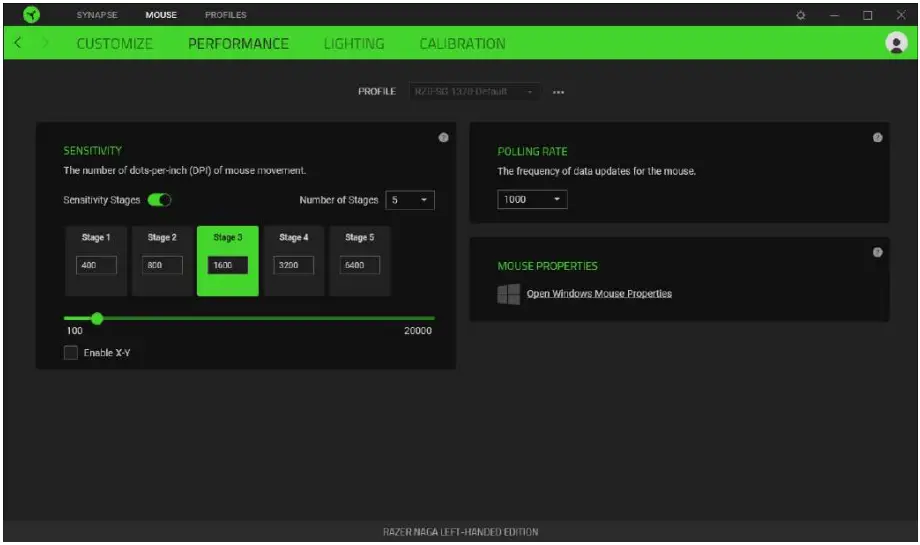The height and width of the screenshot is (545, 920).
Task: Select Stage 4 sensitivity tile
Action: [293, 261]
